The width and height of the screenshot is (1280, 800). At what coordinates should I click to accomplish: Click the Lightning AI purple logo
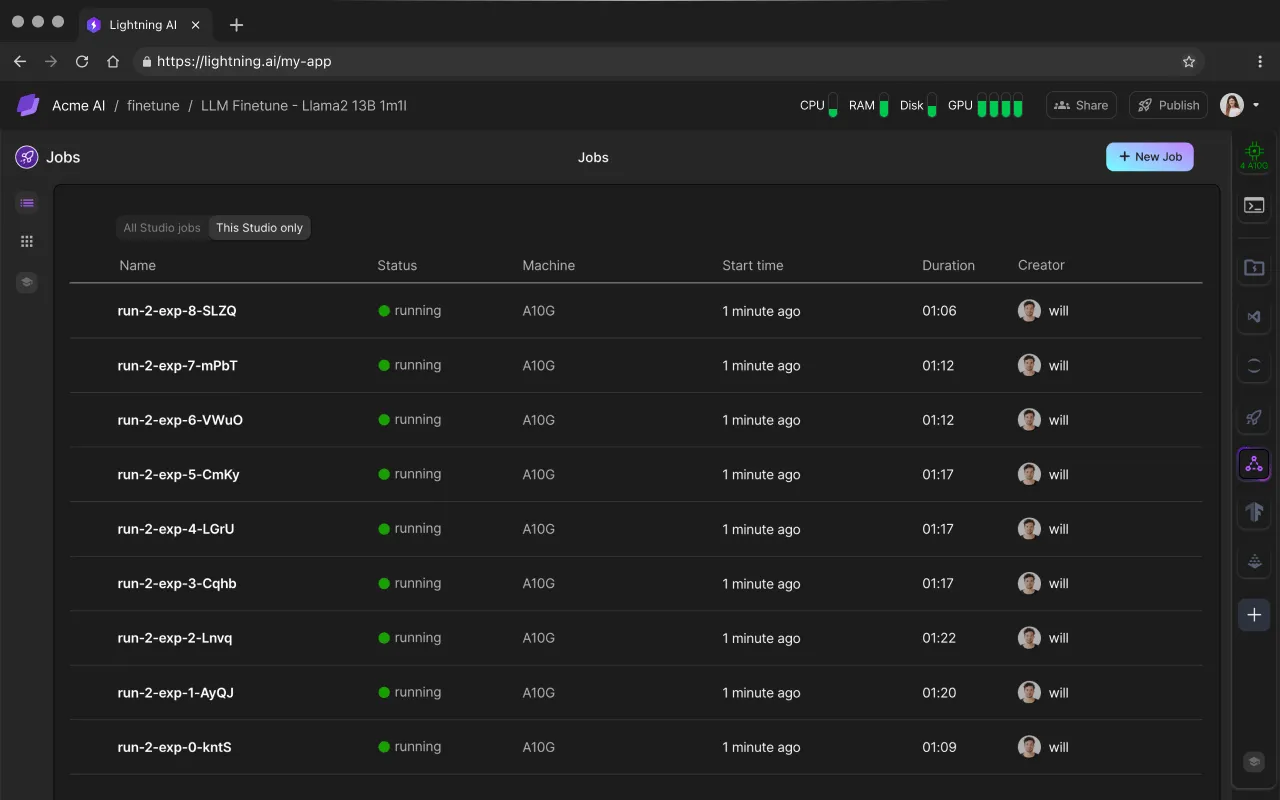pyautogui.click(x=28, y=105)
